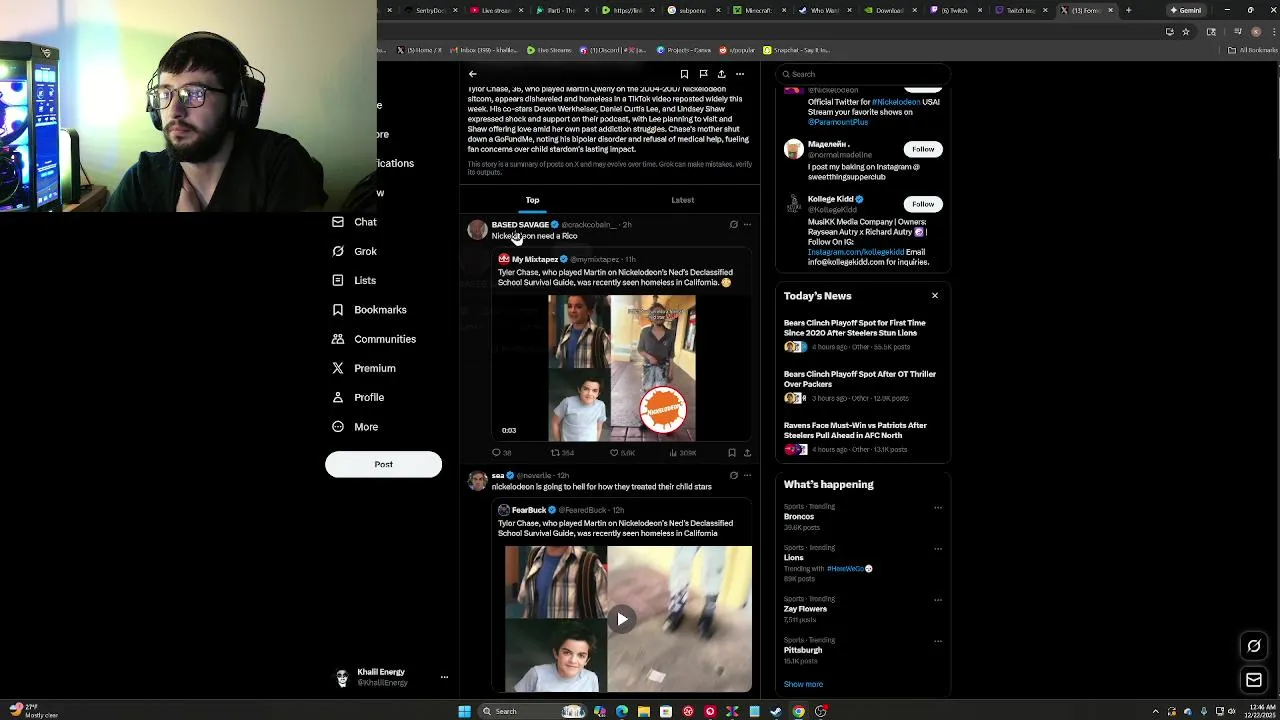The width and height of the screenshot is (1280, 720).
Task: Show hidden system tray icons
Action: [x=1156, y=712]
